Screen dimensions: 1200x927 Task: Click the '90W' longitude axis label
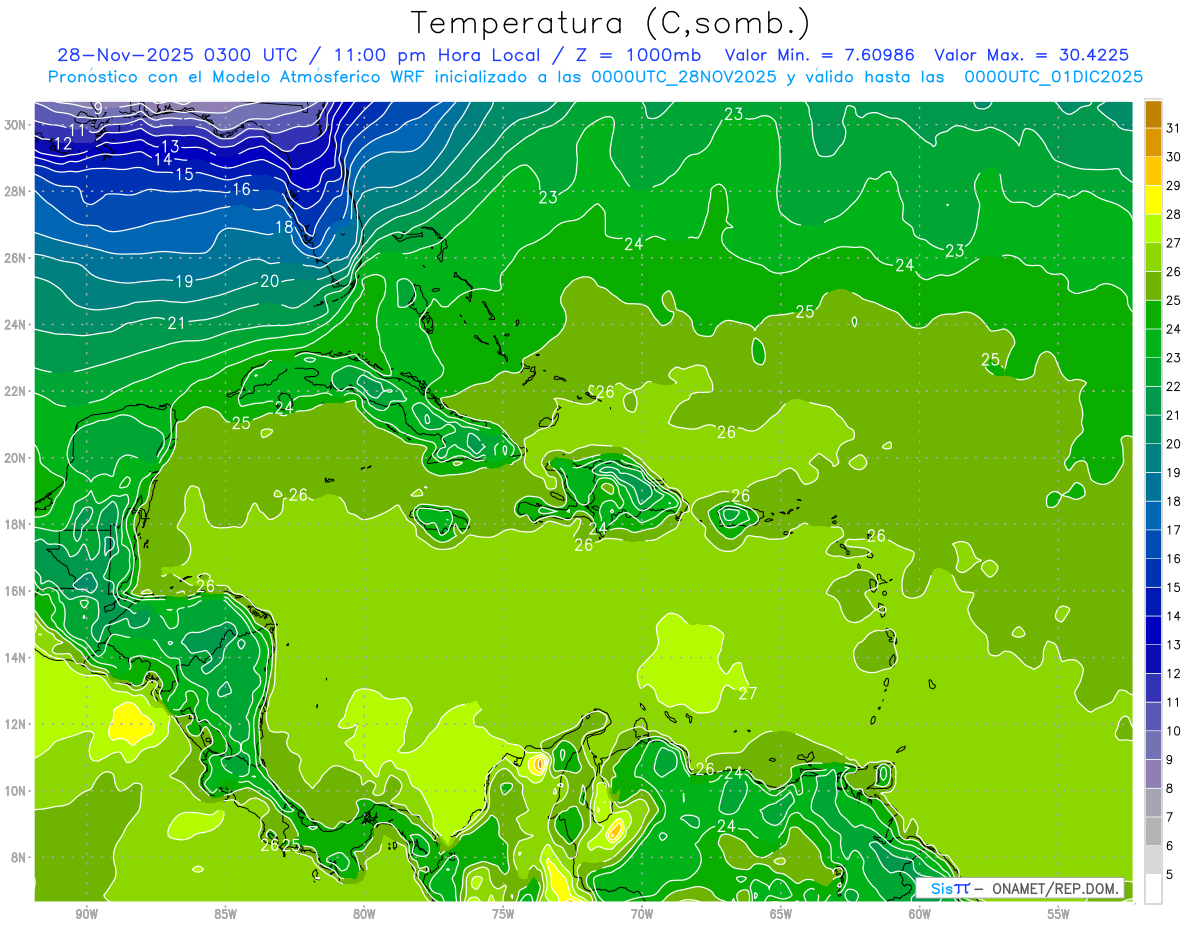[86, 914]
